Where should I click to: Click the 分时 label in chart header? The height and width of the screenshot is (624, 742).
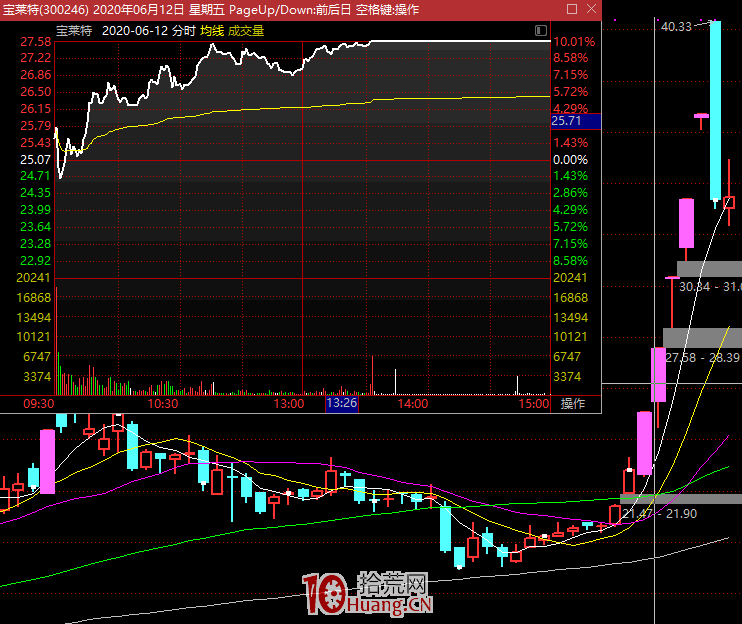[x=183, y=31]
